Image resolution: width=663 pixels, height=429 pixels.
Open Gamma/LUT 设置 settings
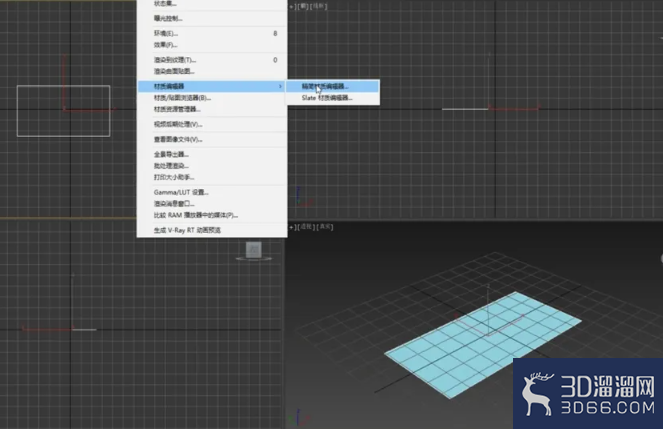(x=212, y=192)
